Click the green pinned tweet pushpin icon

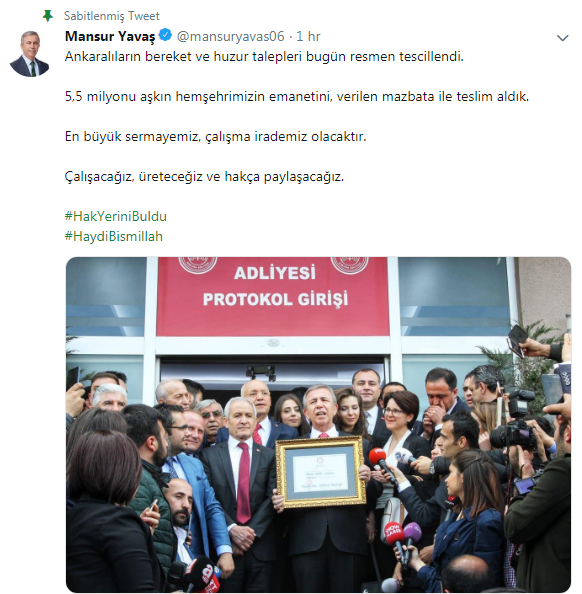(48, 16)
